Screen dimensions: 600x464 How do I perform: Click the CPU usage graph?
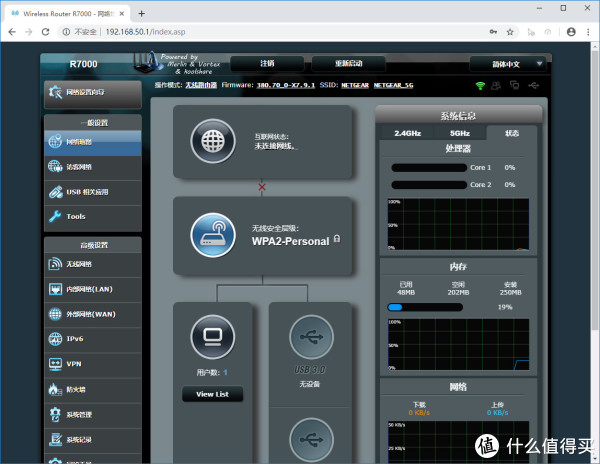click(x=458, y=225)
